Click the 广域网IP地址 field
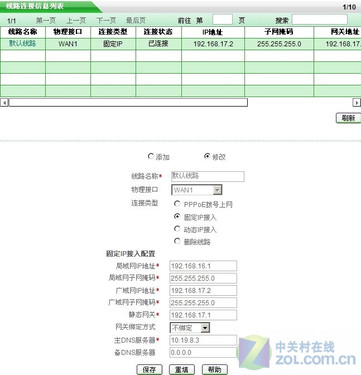This screenshot has height=375, width=361. point(203,290)
